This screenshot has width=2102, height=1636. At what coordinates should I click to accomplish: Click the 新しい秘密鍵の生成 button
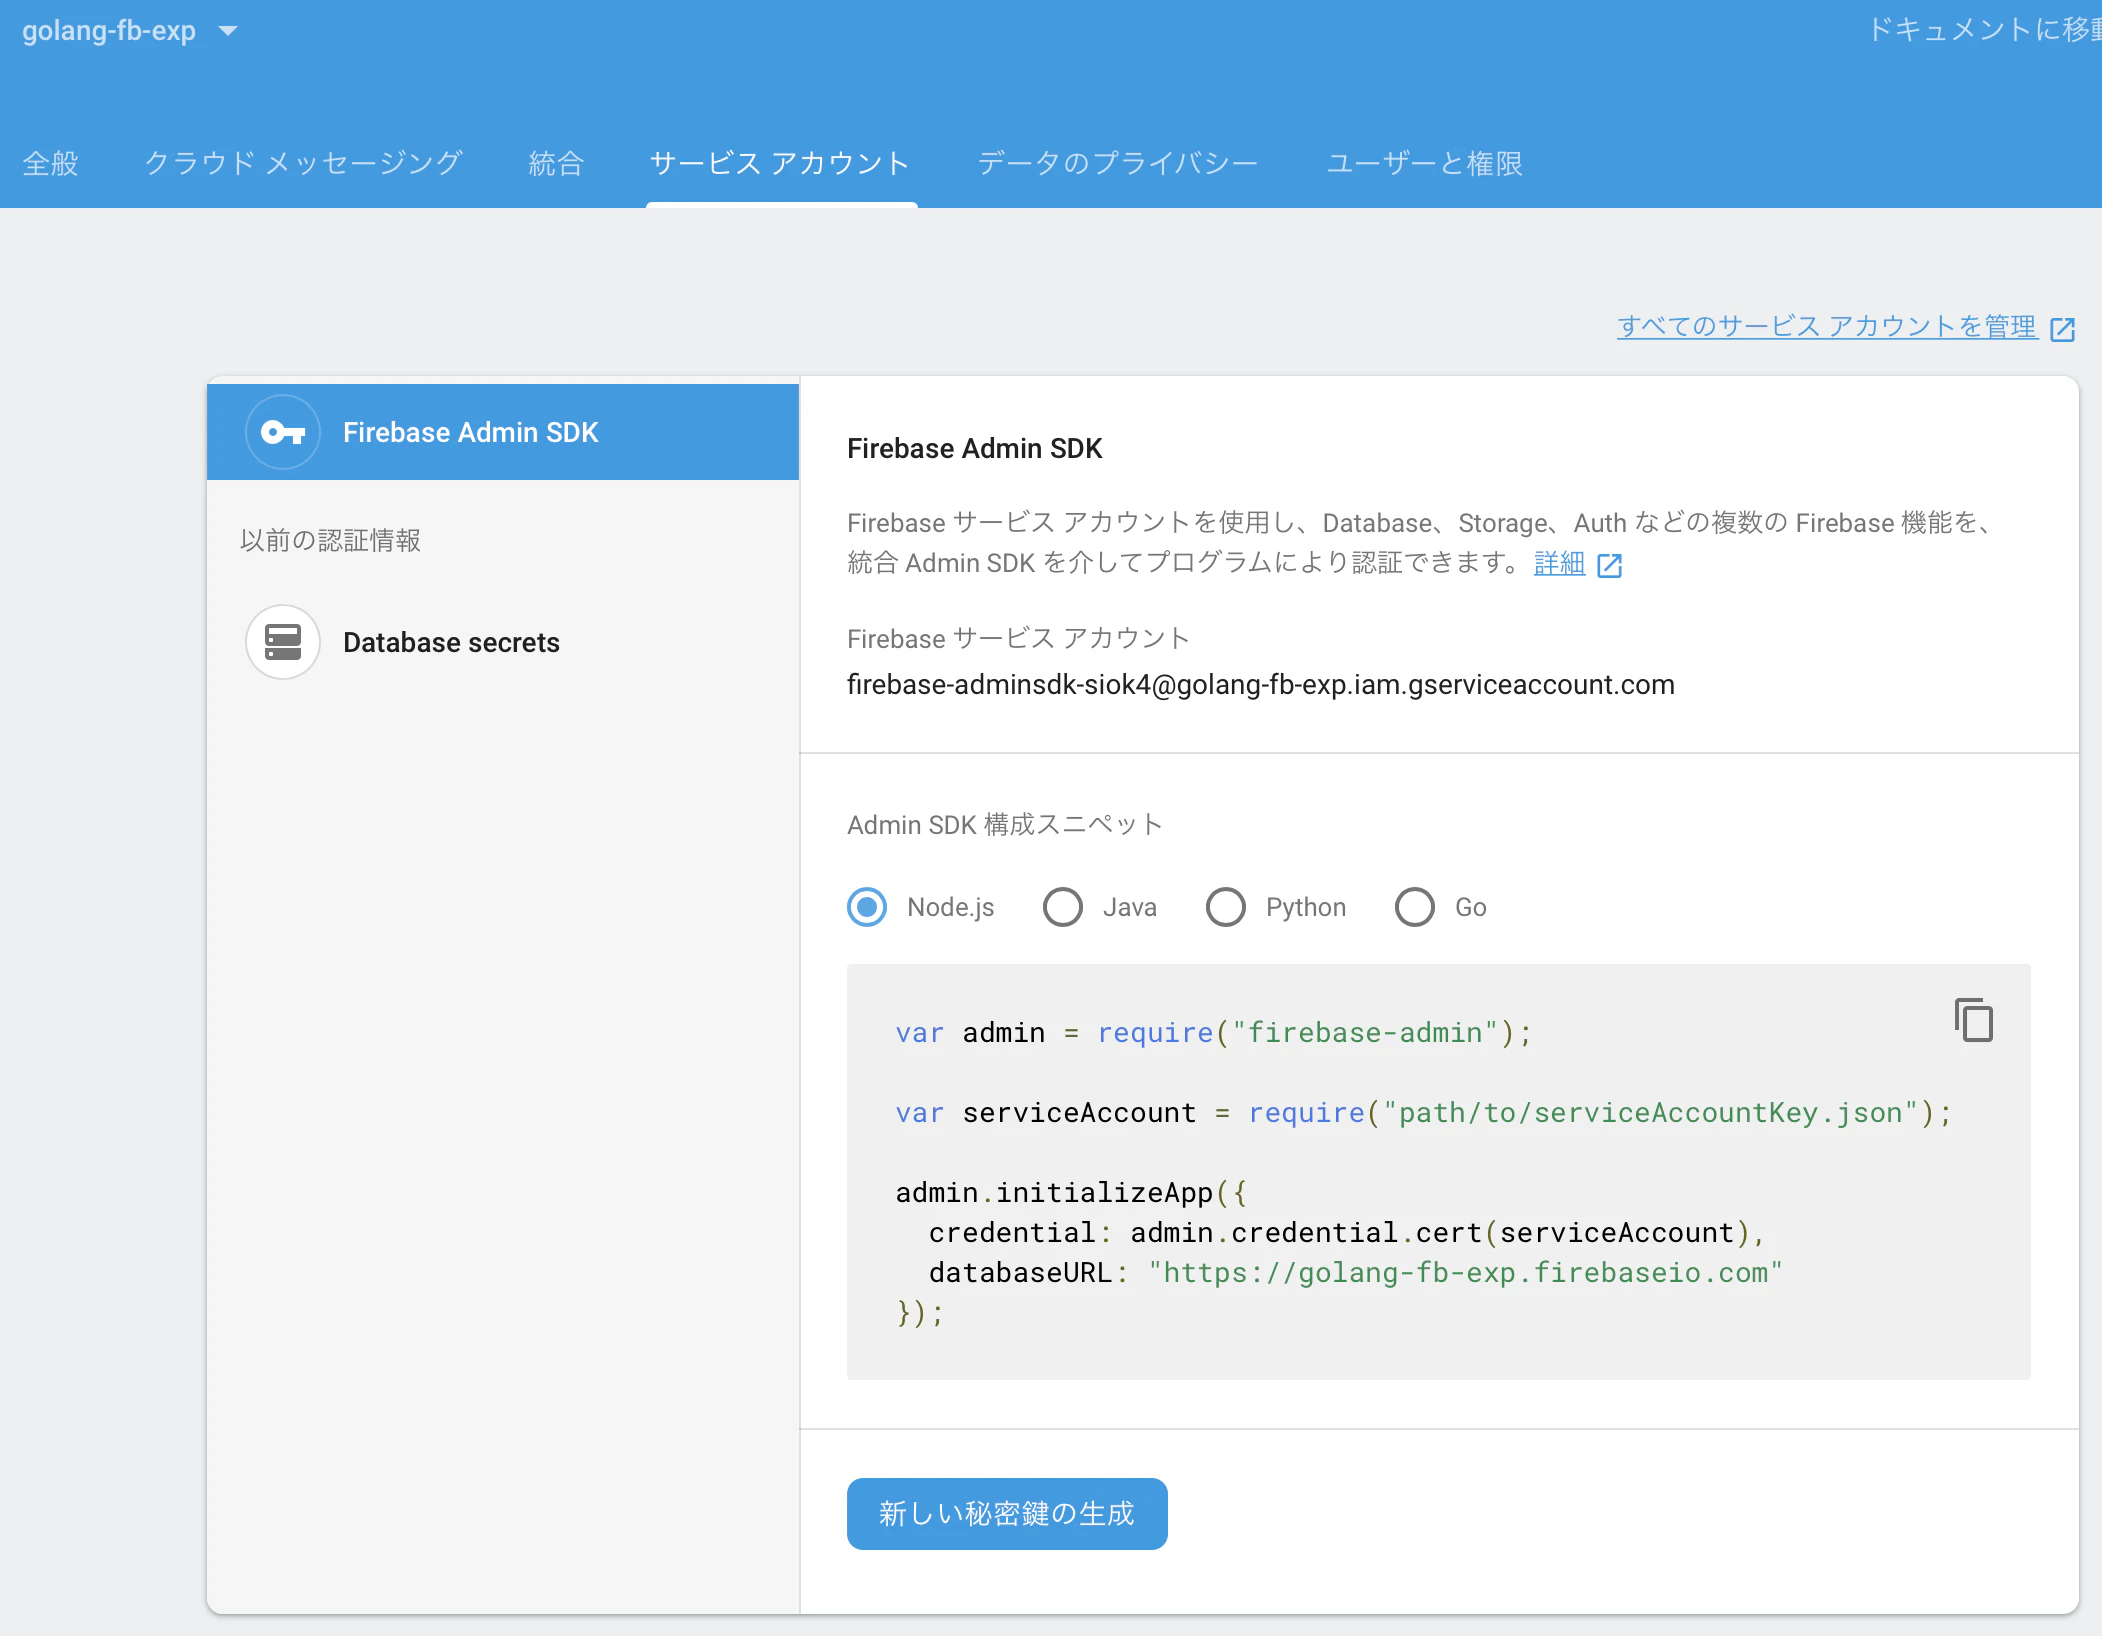[1007, 1514]
